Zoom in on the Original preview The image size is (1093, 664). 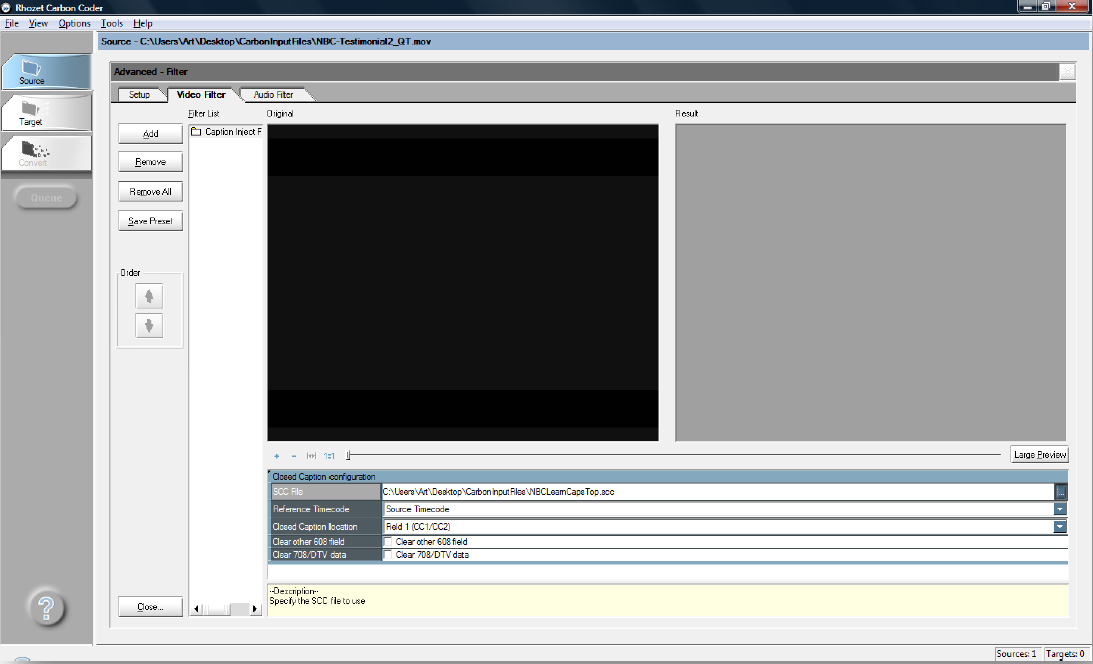pyautogui.click(x=276, y=456)
